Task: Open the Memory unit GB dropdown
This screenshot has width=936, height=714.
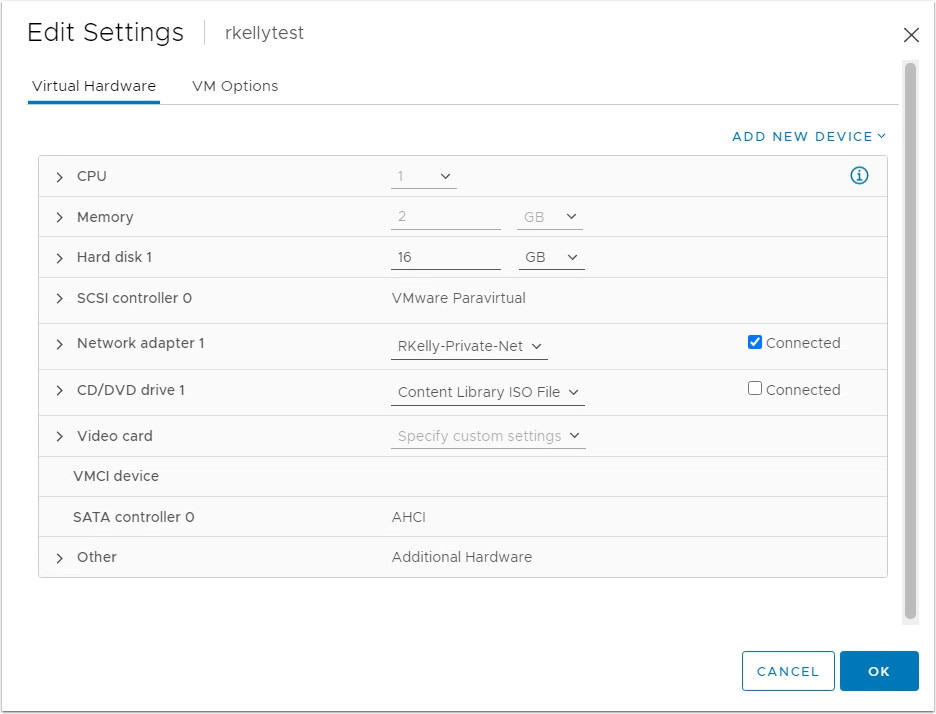Action: [x=550, y=217]
